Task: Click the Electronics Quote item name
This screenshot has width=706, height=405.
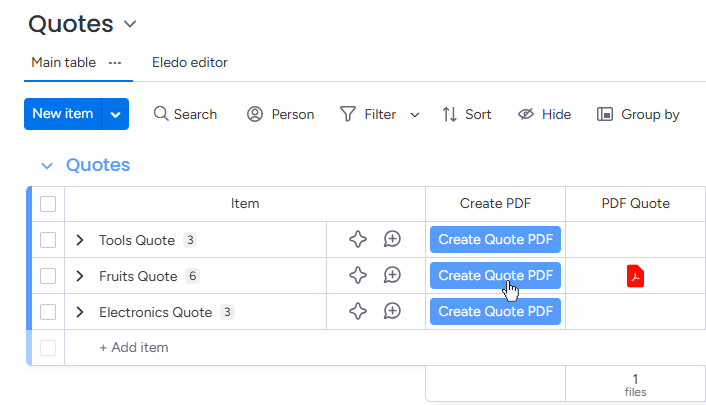Action: point(155,312)
